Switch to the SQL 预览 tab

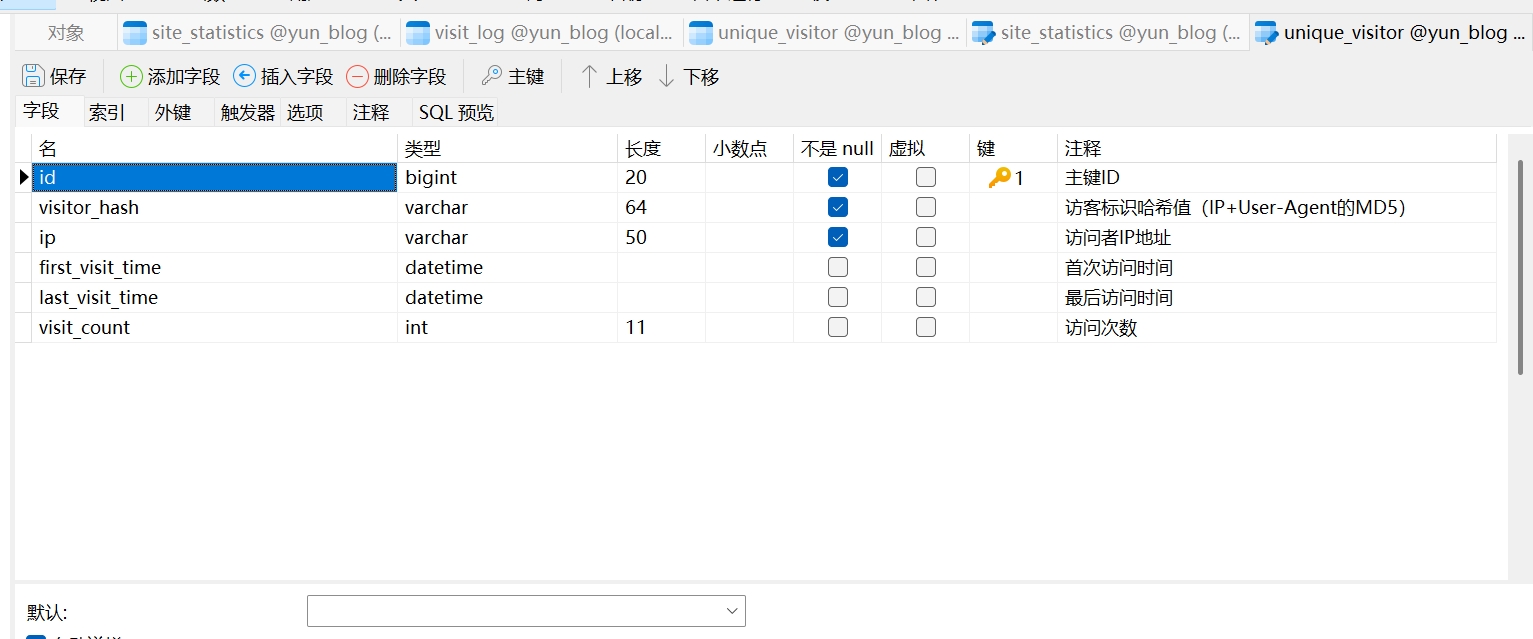coord(456,113)
